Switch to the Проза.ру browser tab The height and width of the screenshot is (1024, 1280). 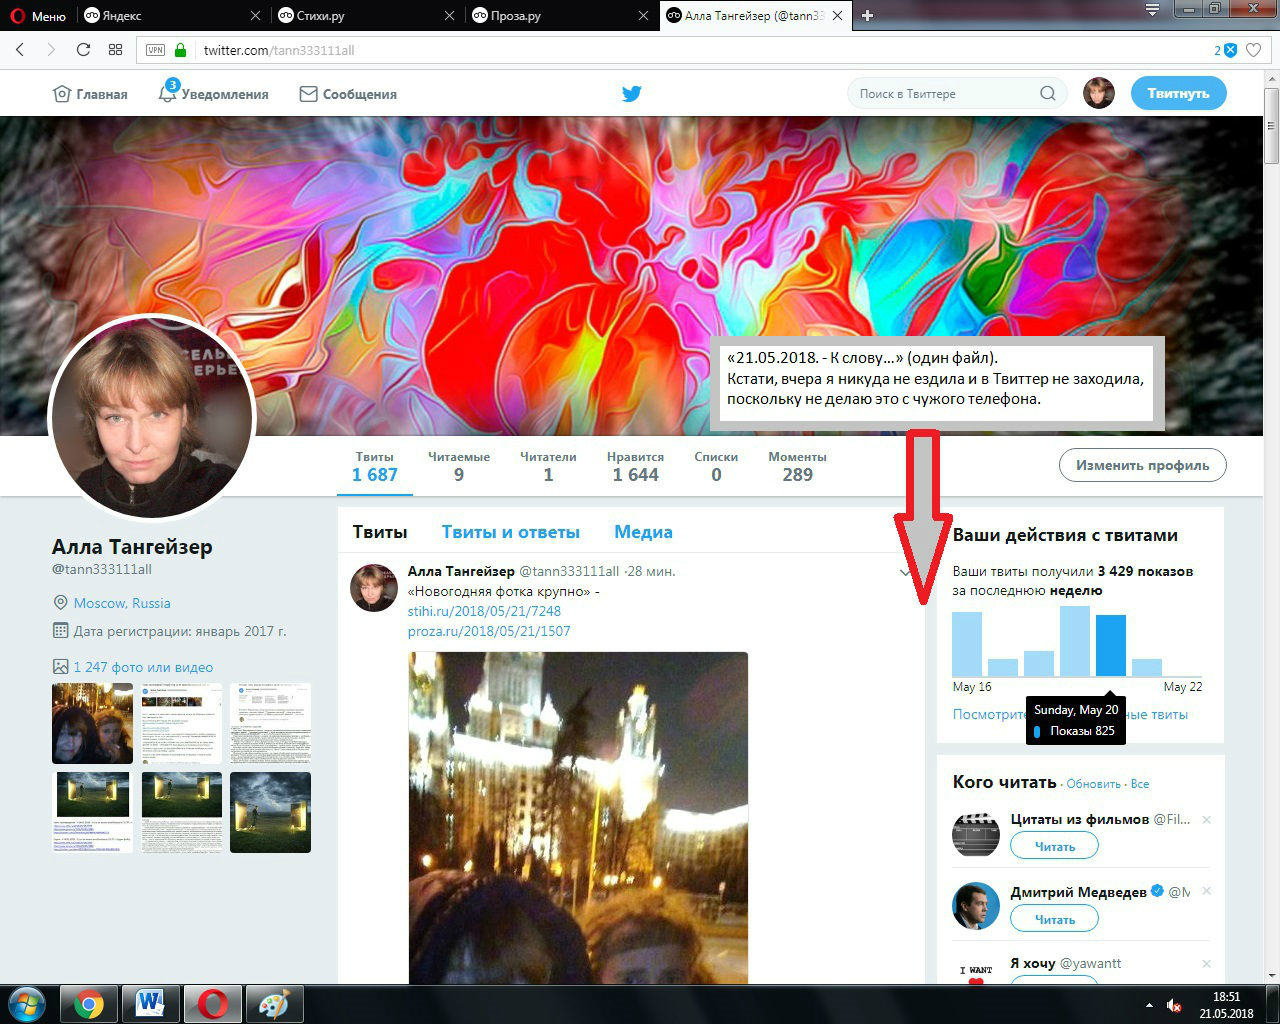click(x=559, y=16)
